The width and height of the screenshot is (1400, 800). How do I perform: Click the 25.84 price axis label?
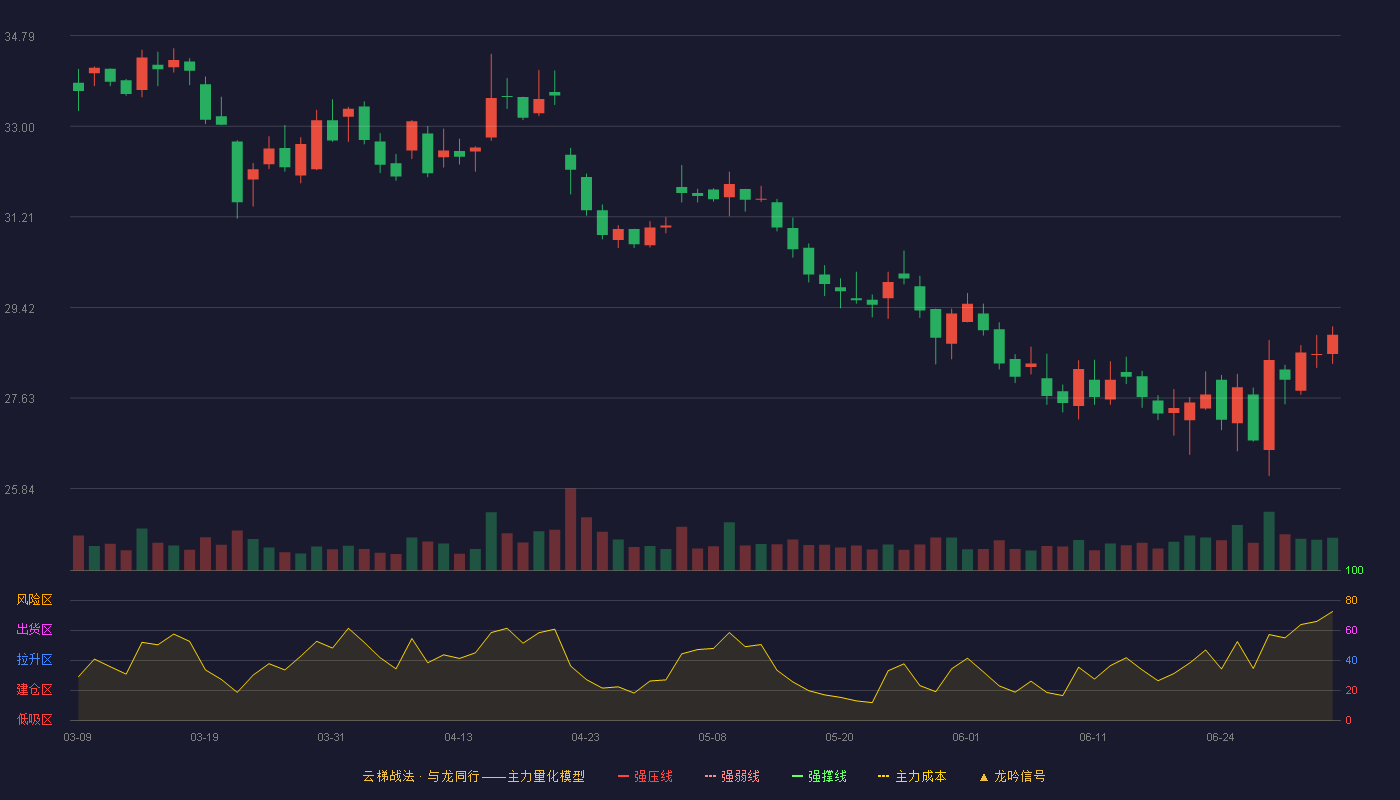[x=20, y=490]
